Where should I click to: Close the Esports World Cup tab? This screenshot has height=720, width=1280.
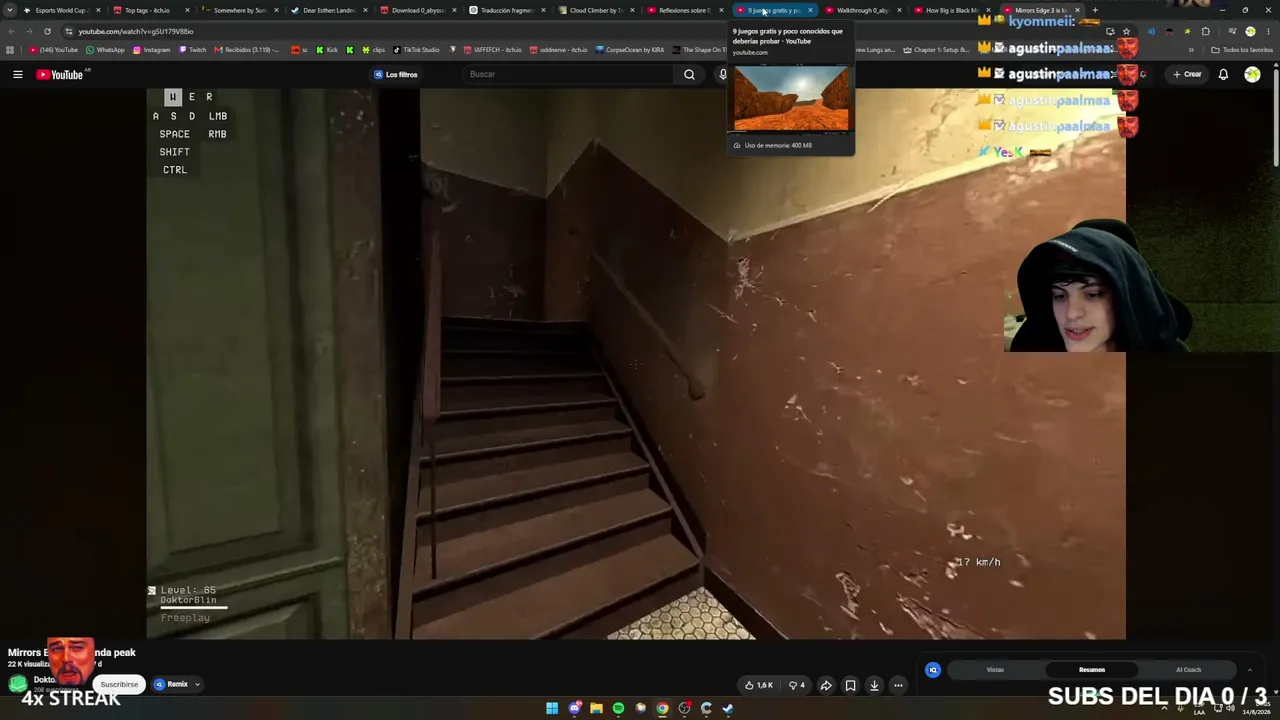click(x=98, y=10)
